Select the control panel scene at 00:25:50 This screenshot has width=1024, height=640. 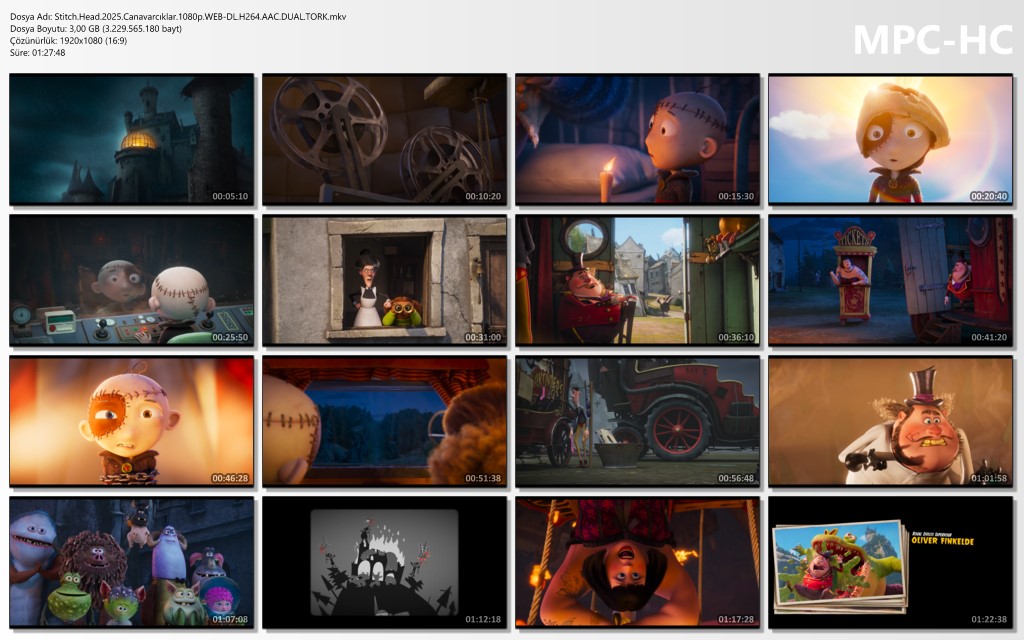[x=131, y=281]
